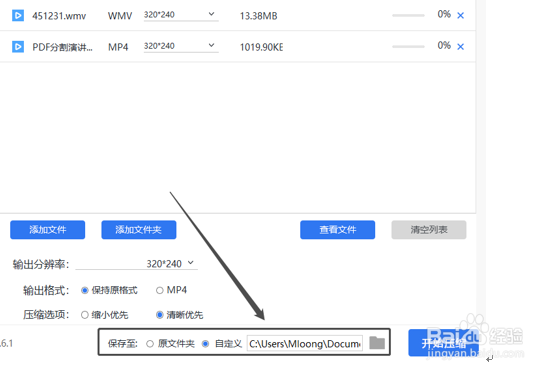Click the 添加文件夹 button

click(139, 230)
